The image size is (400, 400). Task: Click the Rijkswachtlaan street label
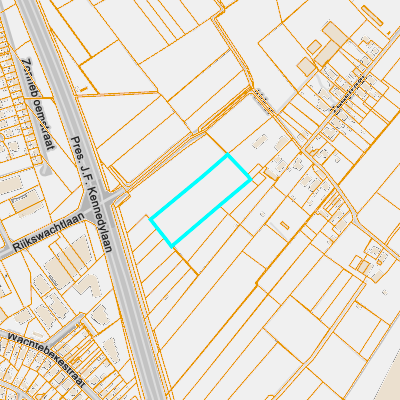pos(49,233)
